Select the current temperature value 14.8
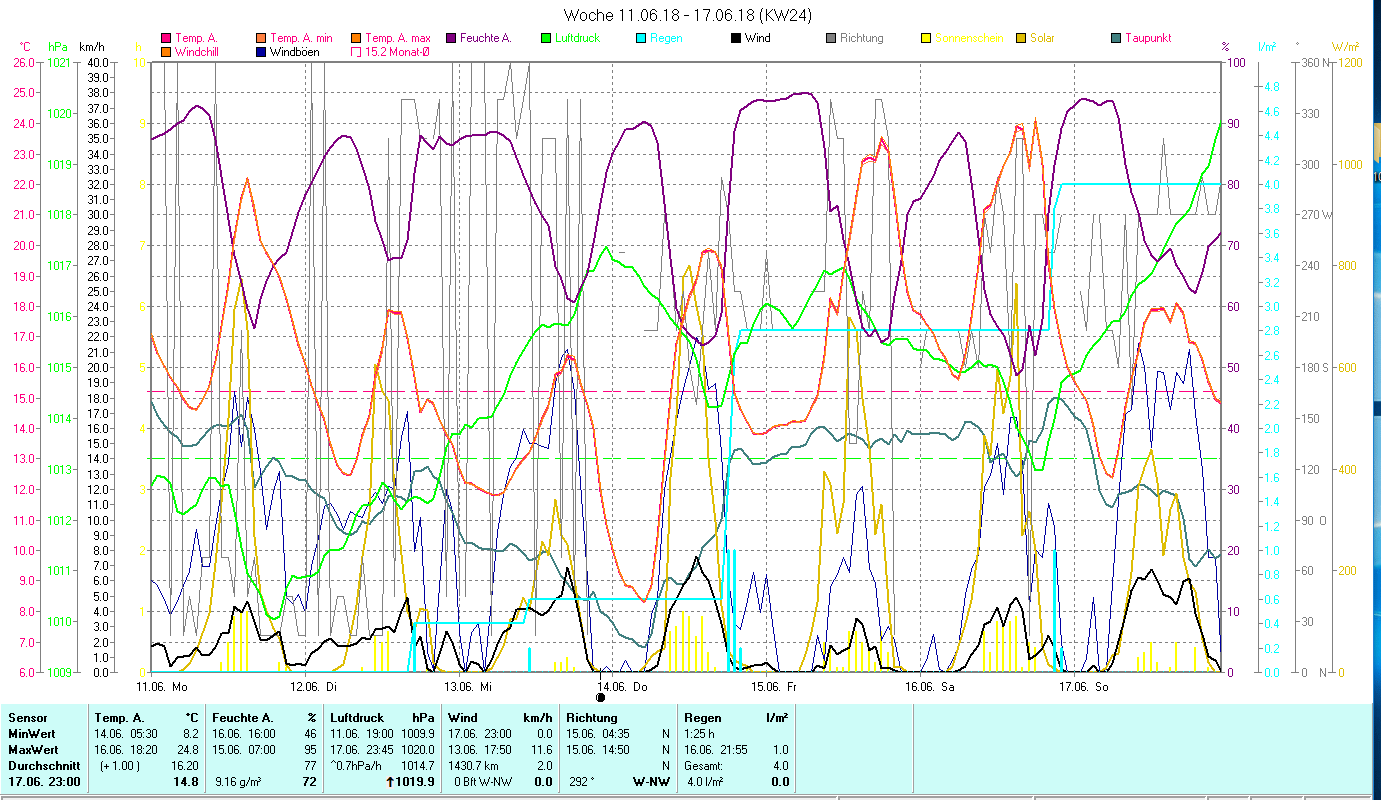Viewport: 1381px width, 800px height. 185,782
